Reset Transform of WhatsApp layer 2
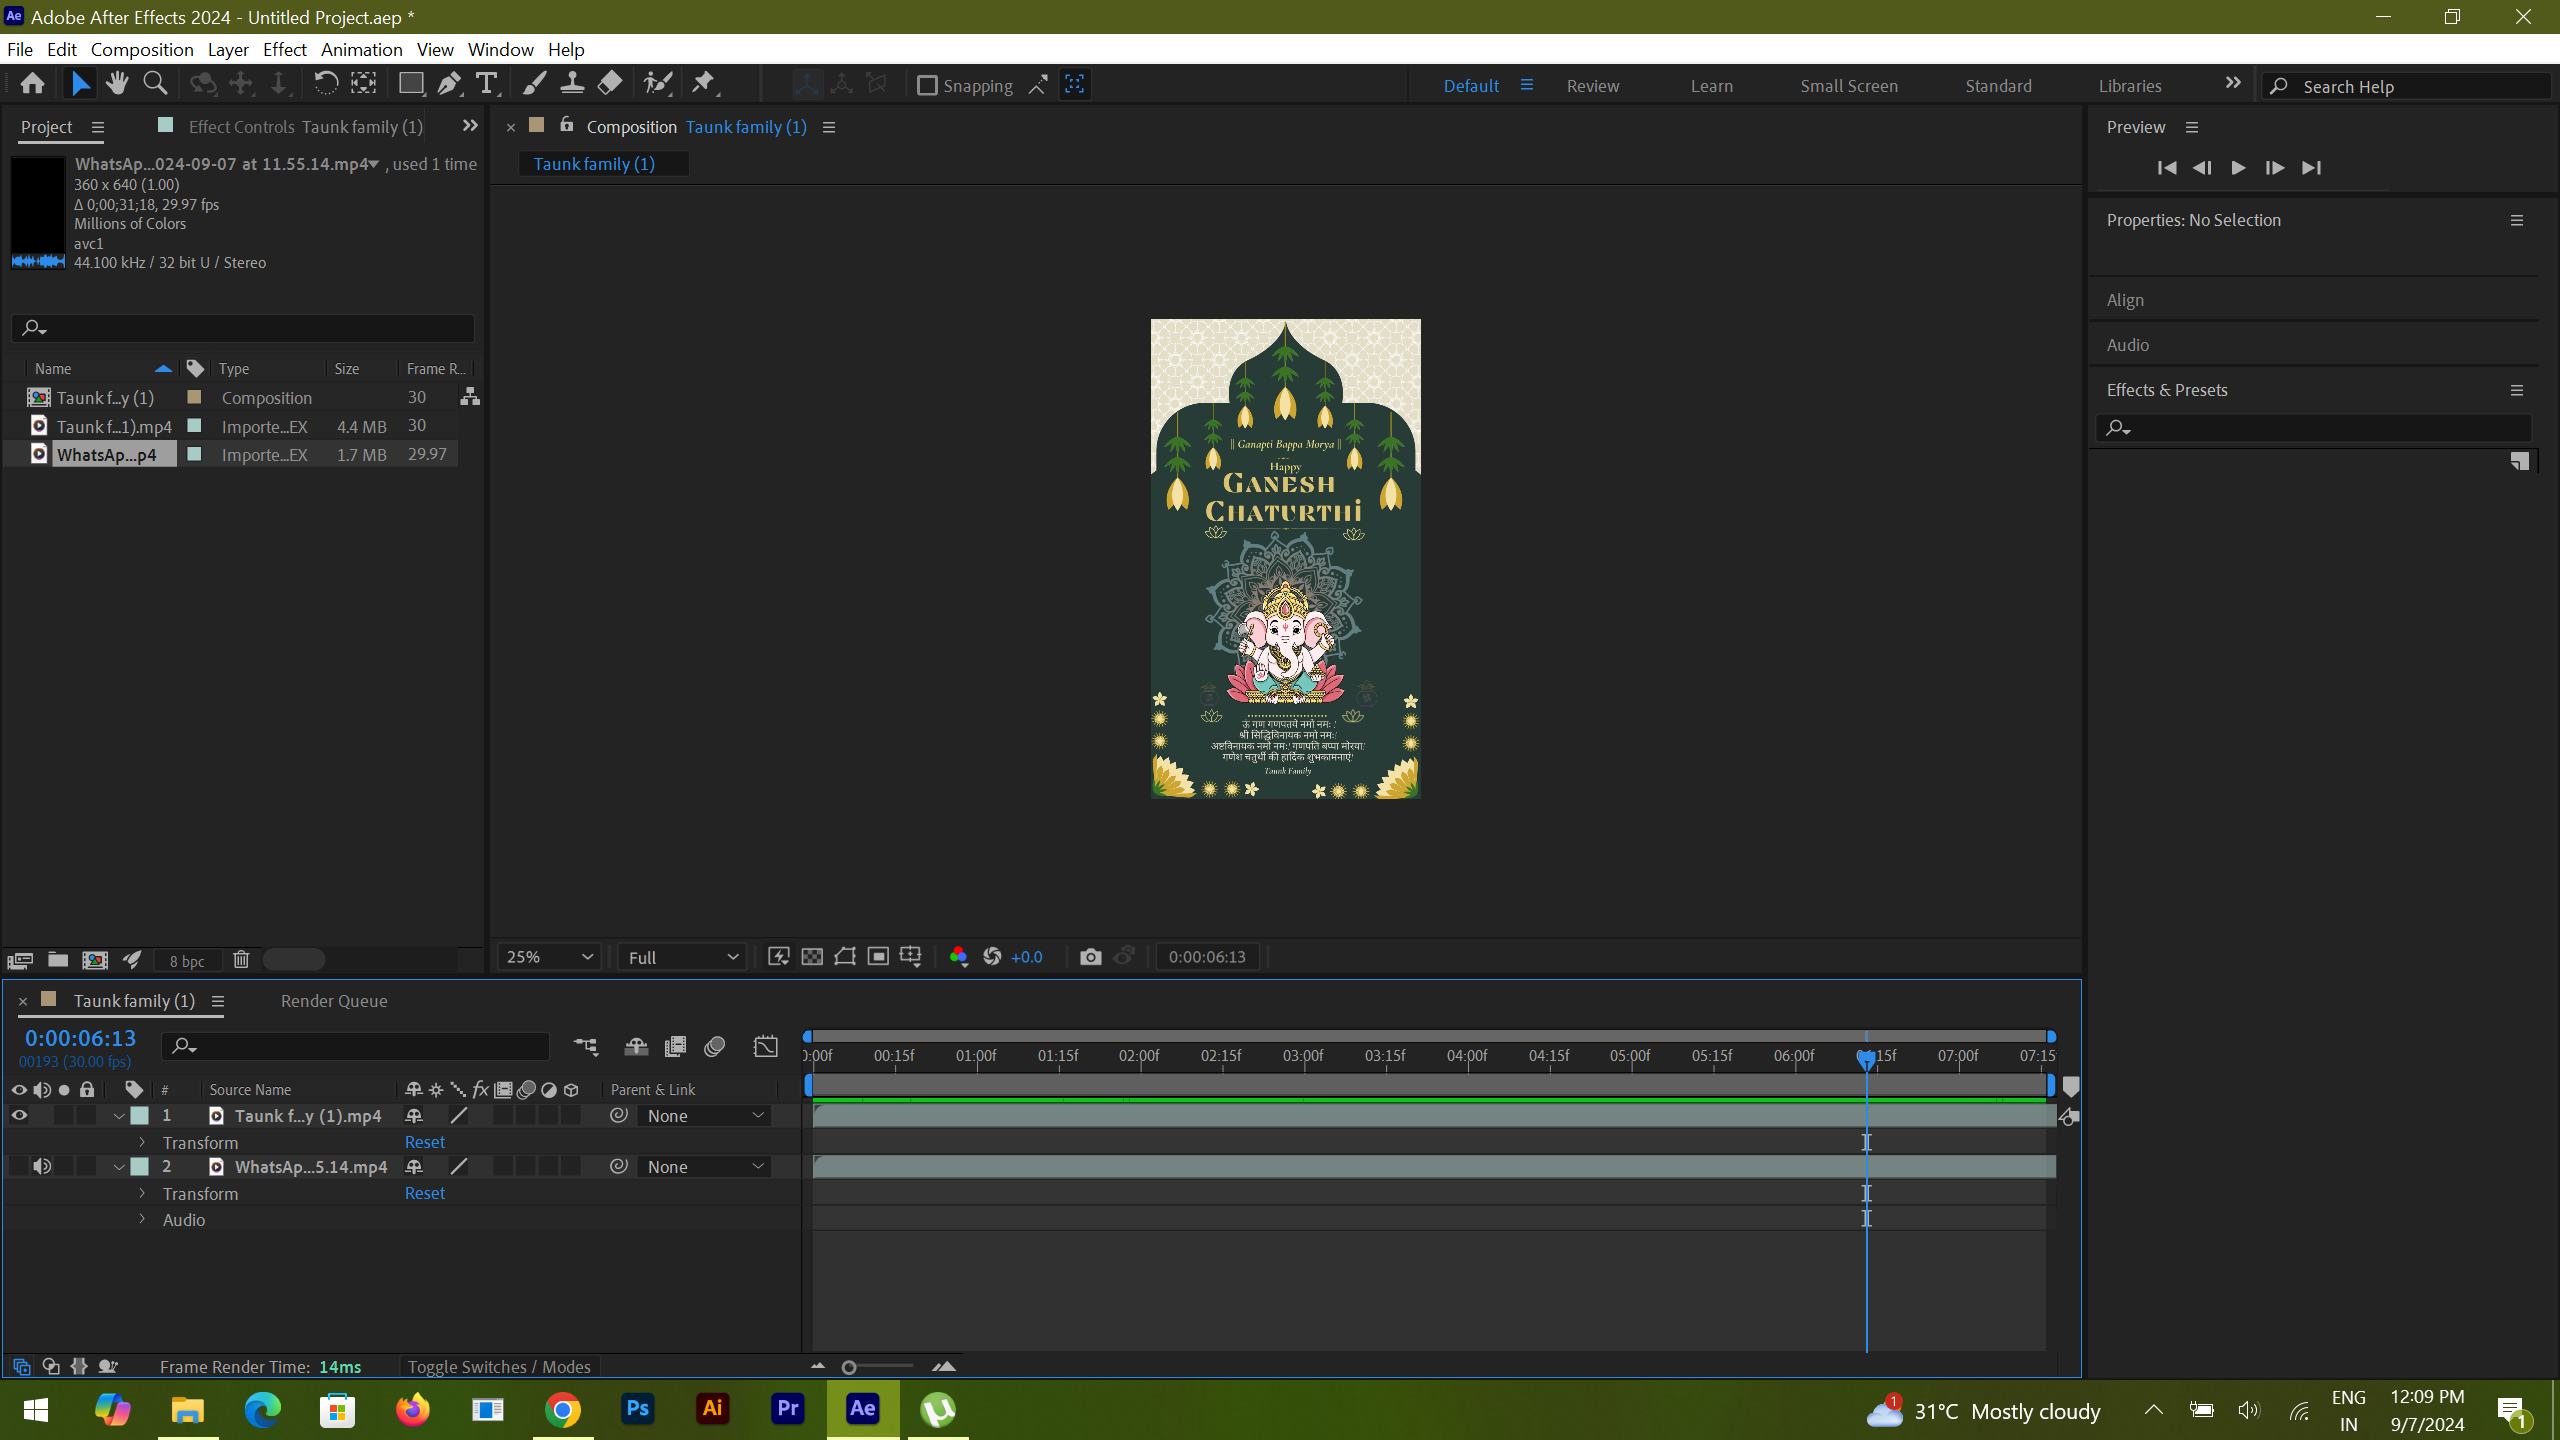Screen dimensions: 2560x1440 click(x=425, y=1193)
